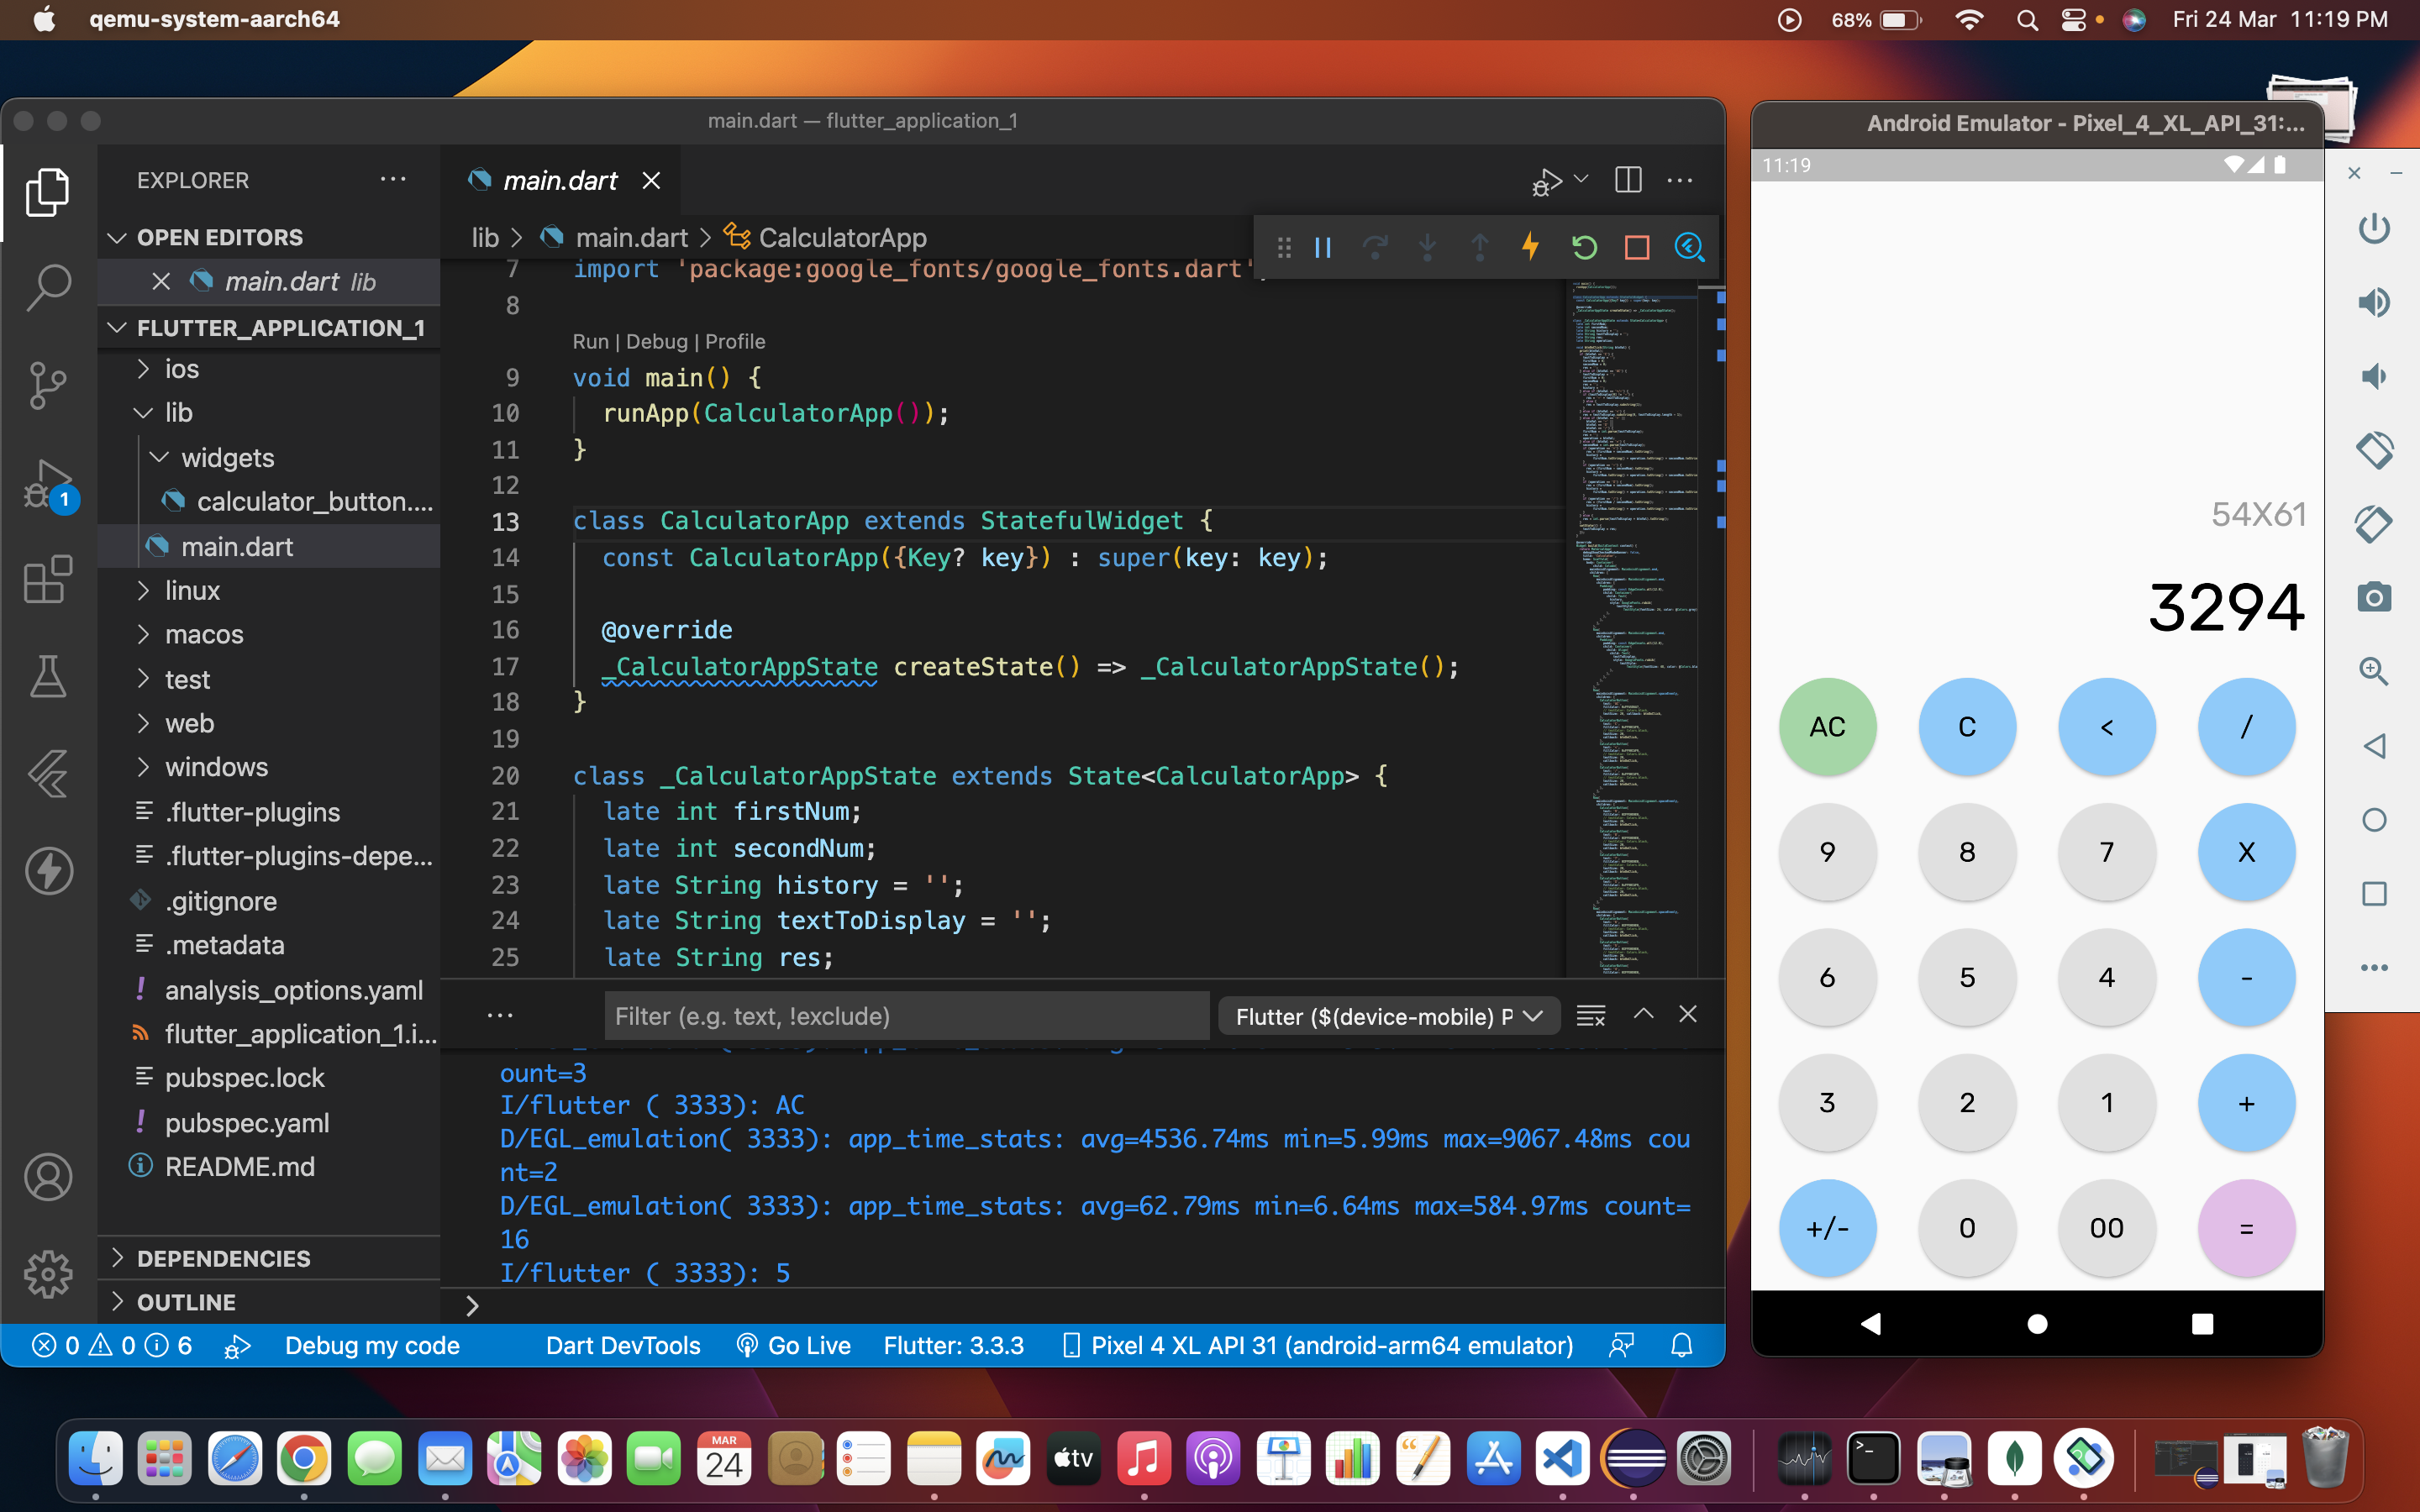Viewport: 2420px width, 1512px height.
Task: Lower emulator volume with volume-down icon
Action: [x=2376, y=376]
